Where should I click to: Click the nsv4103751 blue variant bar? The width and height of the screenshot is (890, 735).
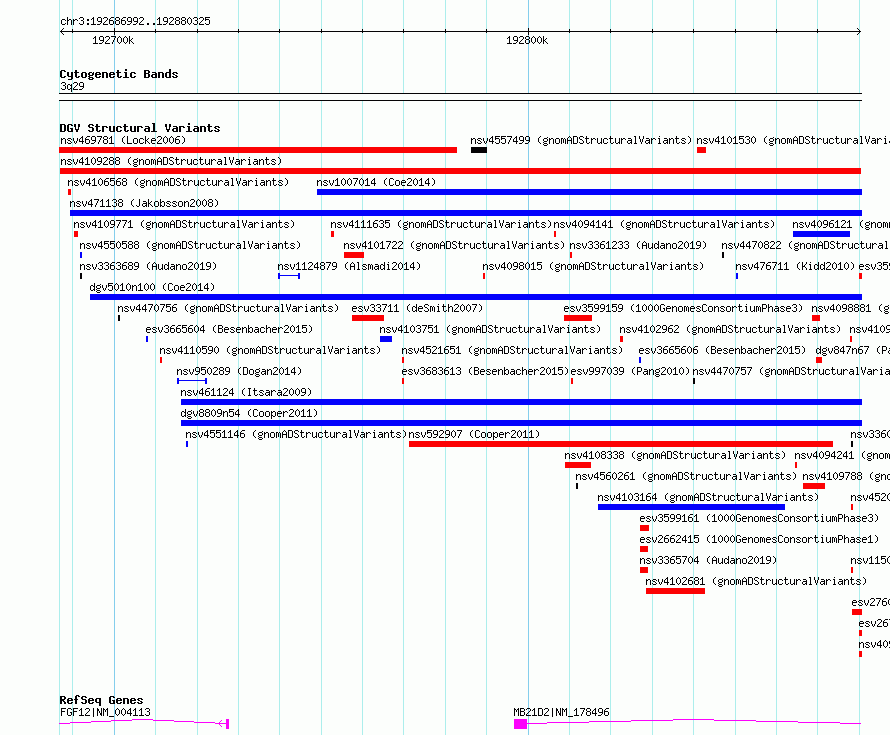[x=386, y=339]
